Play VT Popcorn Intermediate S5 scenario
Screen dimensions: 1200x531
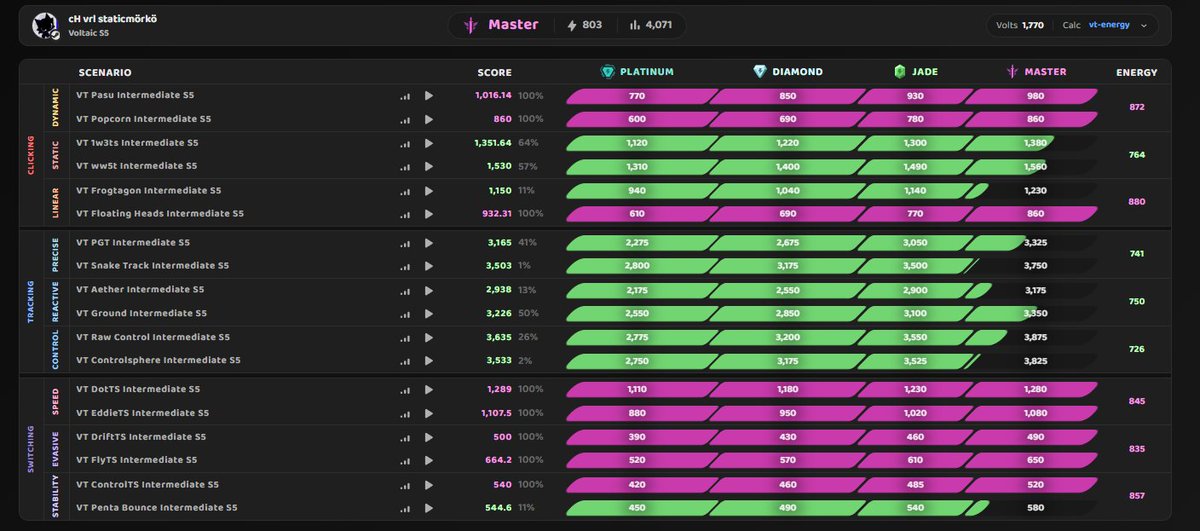(x=429, y=119)
